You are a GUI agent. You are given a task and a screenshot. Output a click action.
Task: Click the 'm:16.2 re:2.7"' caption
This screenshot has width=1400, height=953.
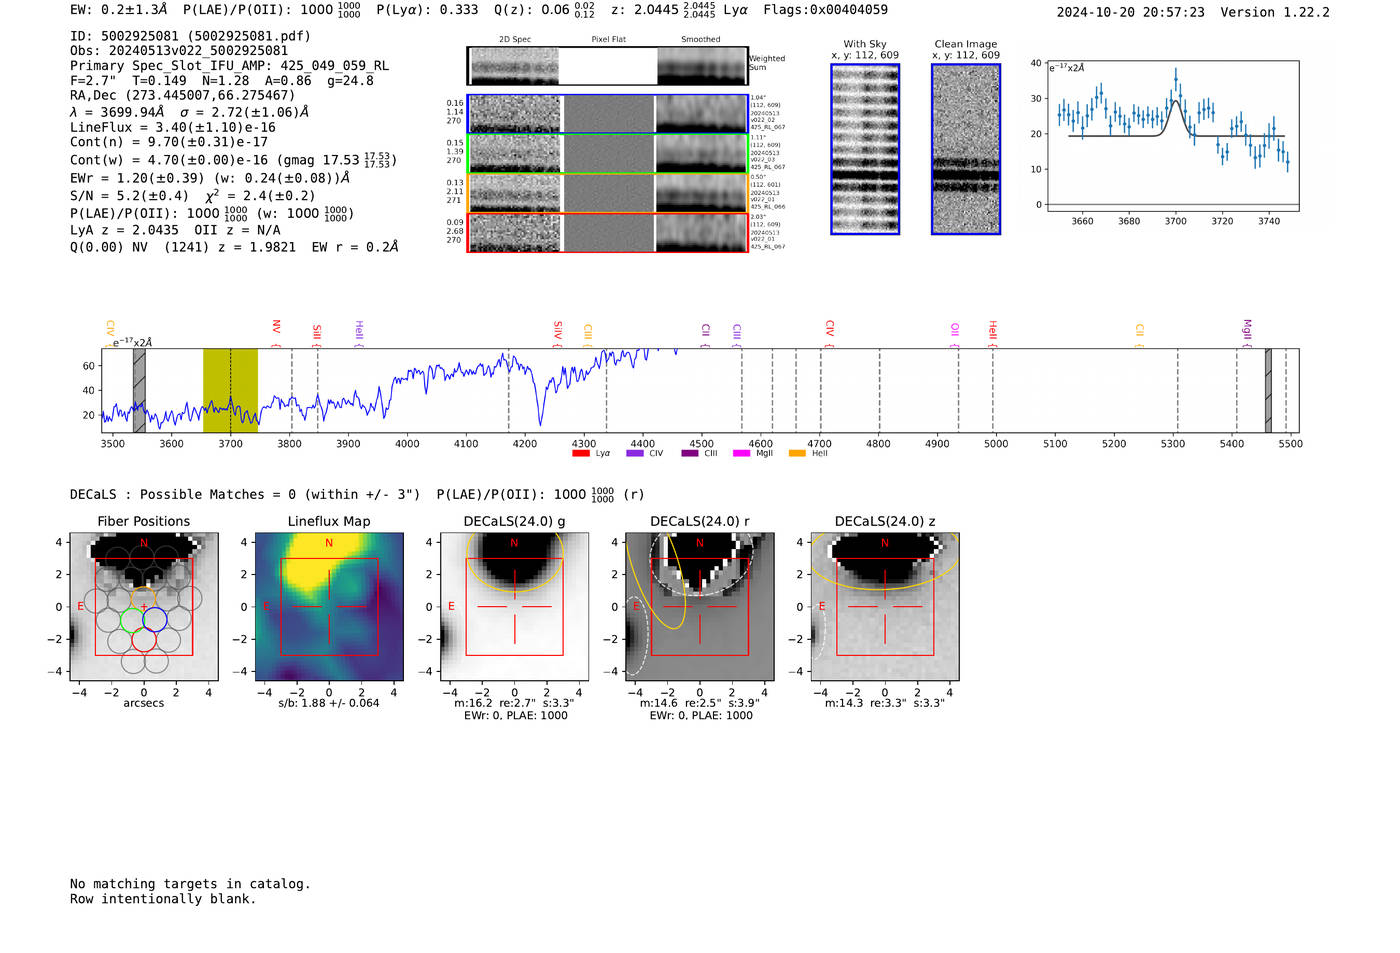coord(514,703)
